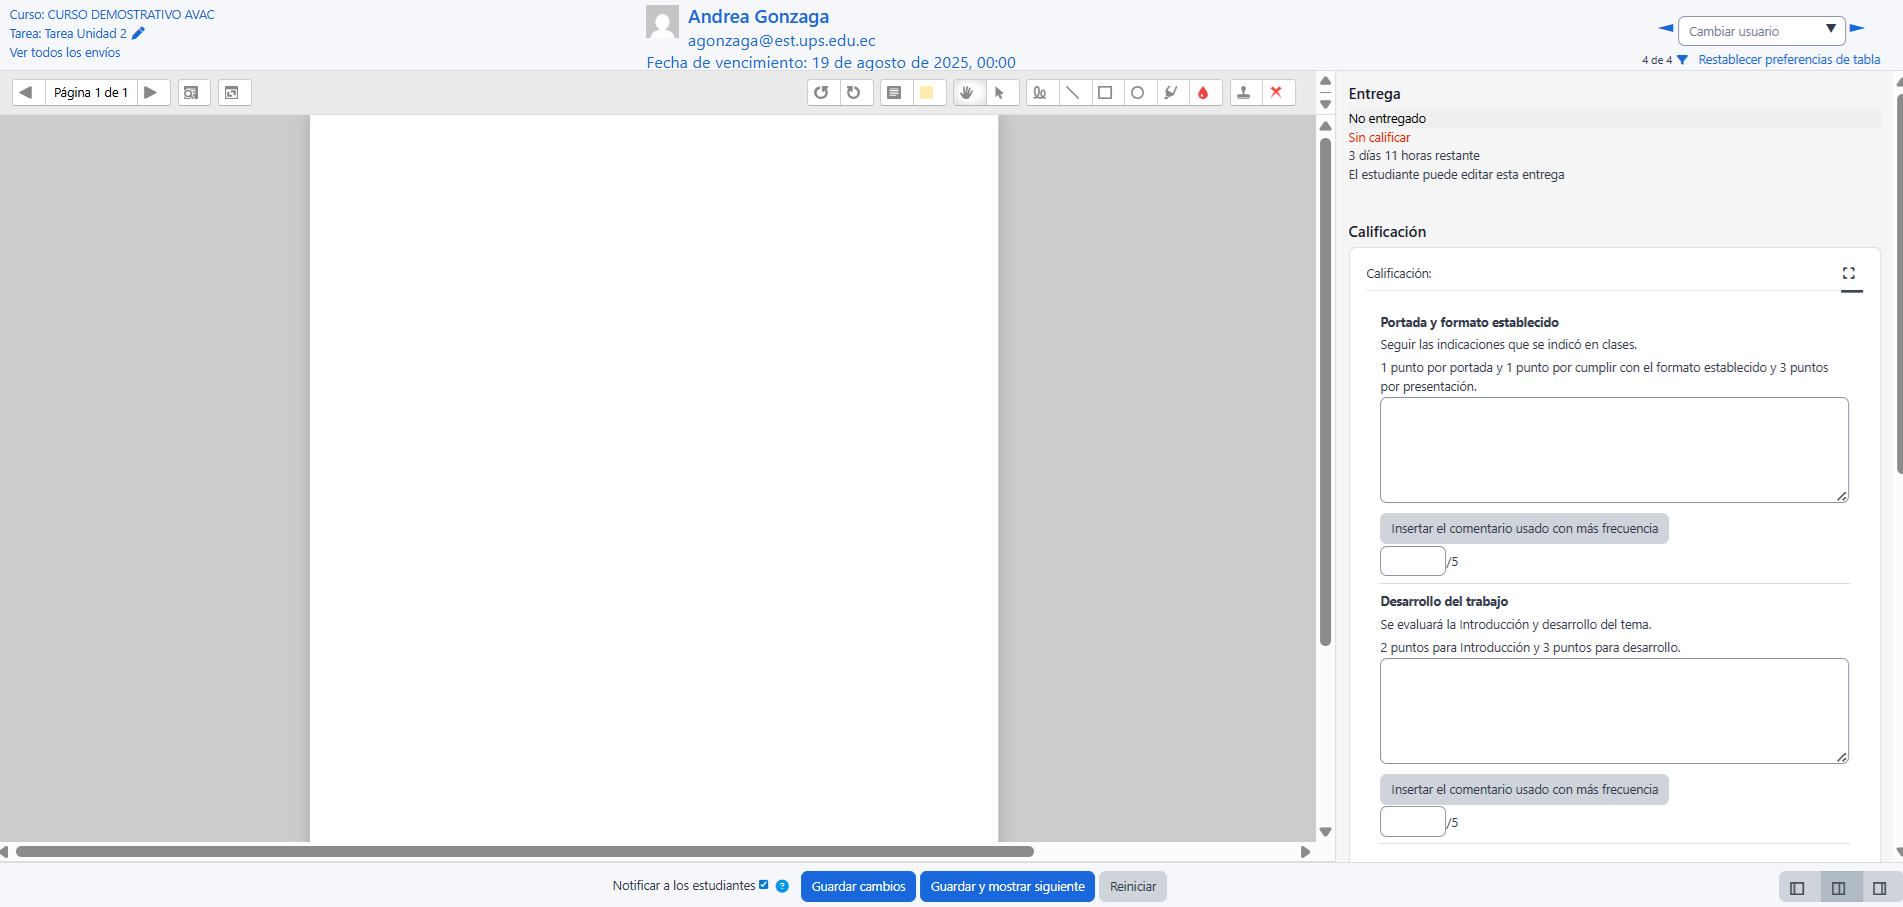The height and width of the screenshot is (907, 1903).
Task: Switch to the collapsed review panel layout
Action: tap(1797, 888)
